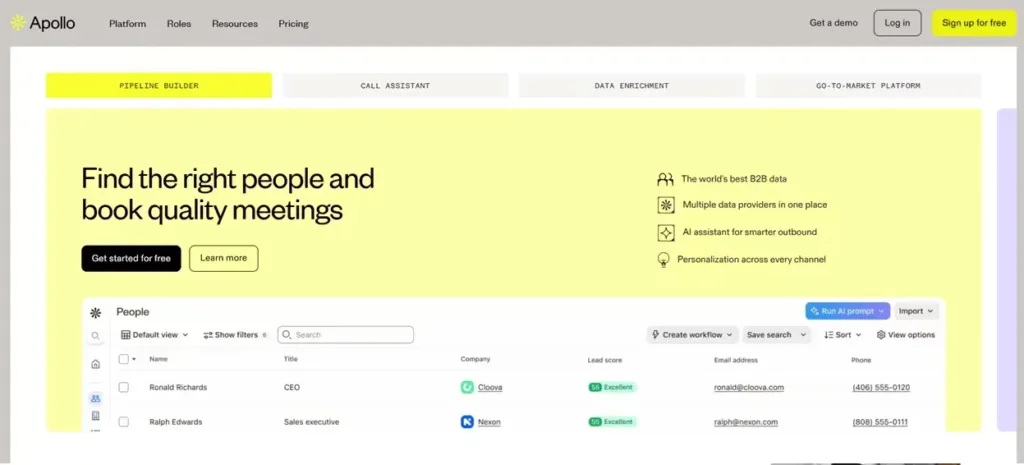Viewport: 1024px width, 465px height.
Task: Open the Create workflow dropdown
Action: (692, 335)
